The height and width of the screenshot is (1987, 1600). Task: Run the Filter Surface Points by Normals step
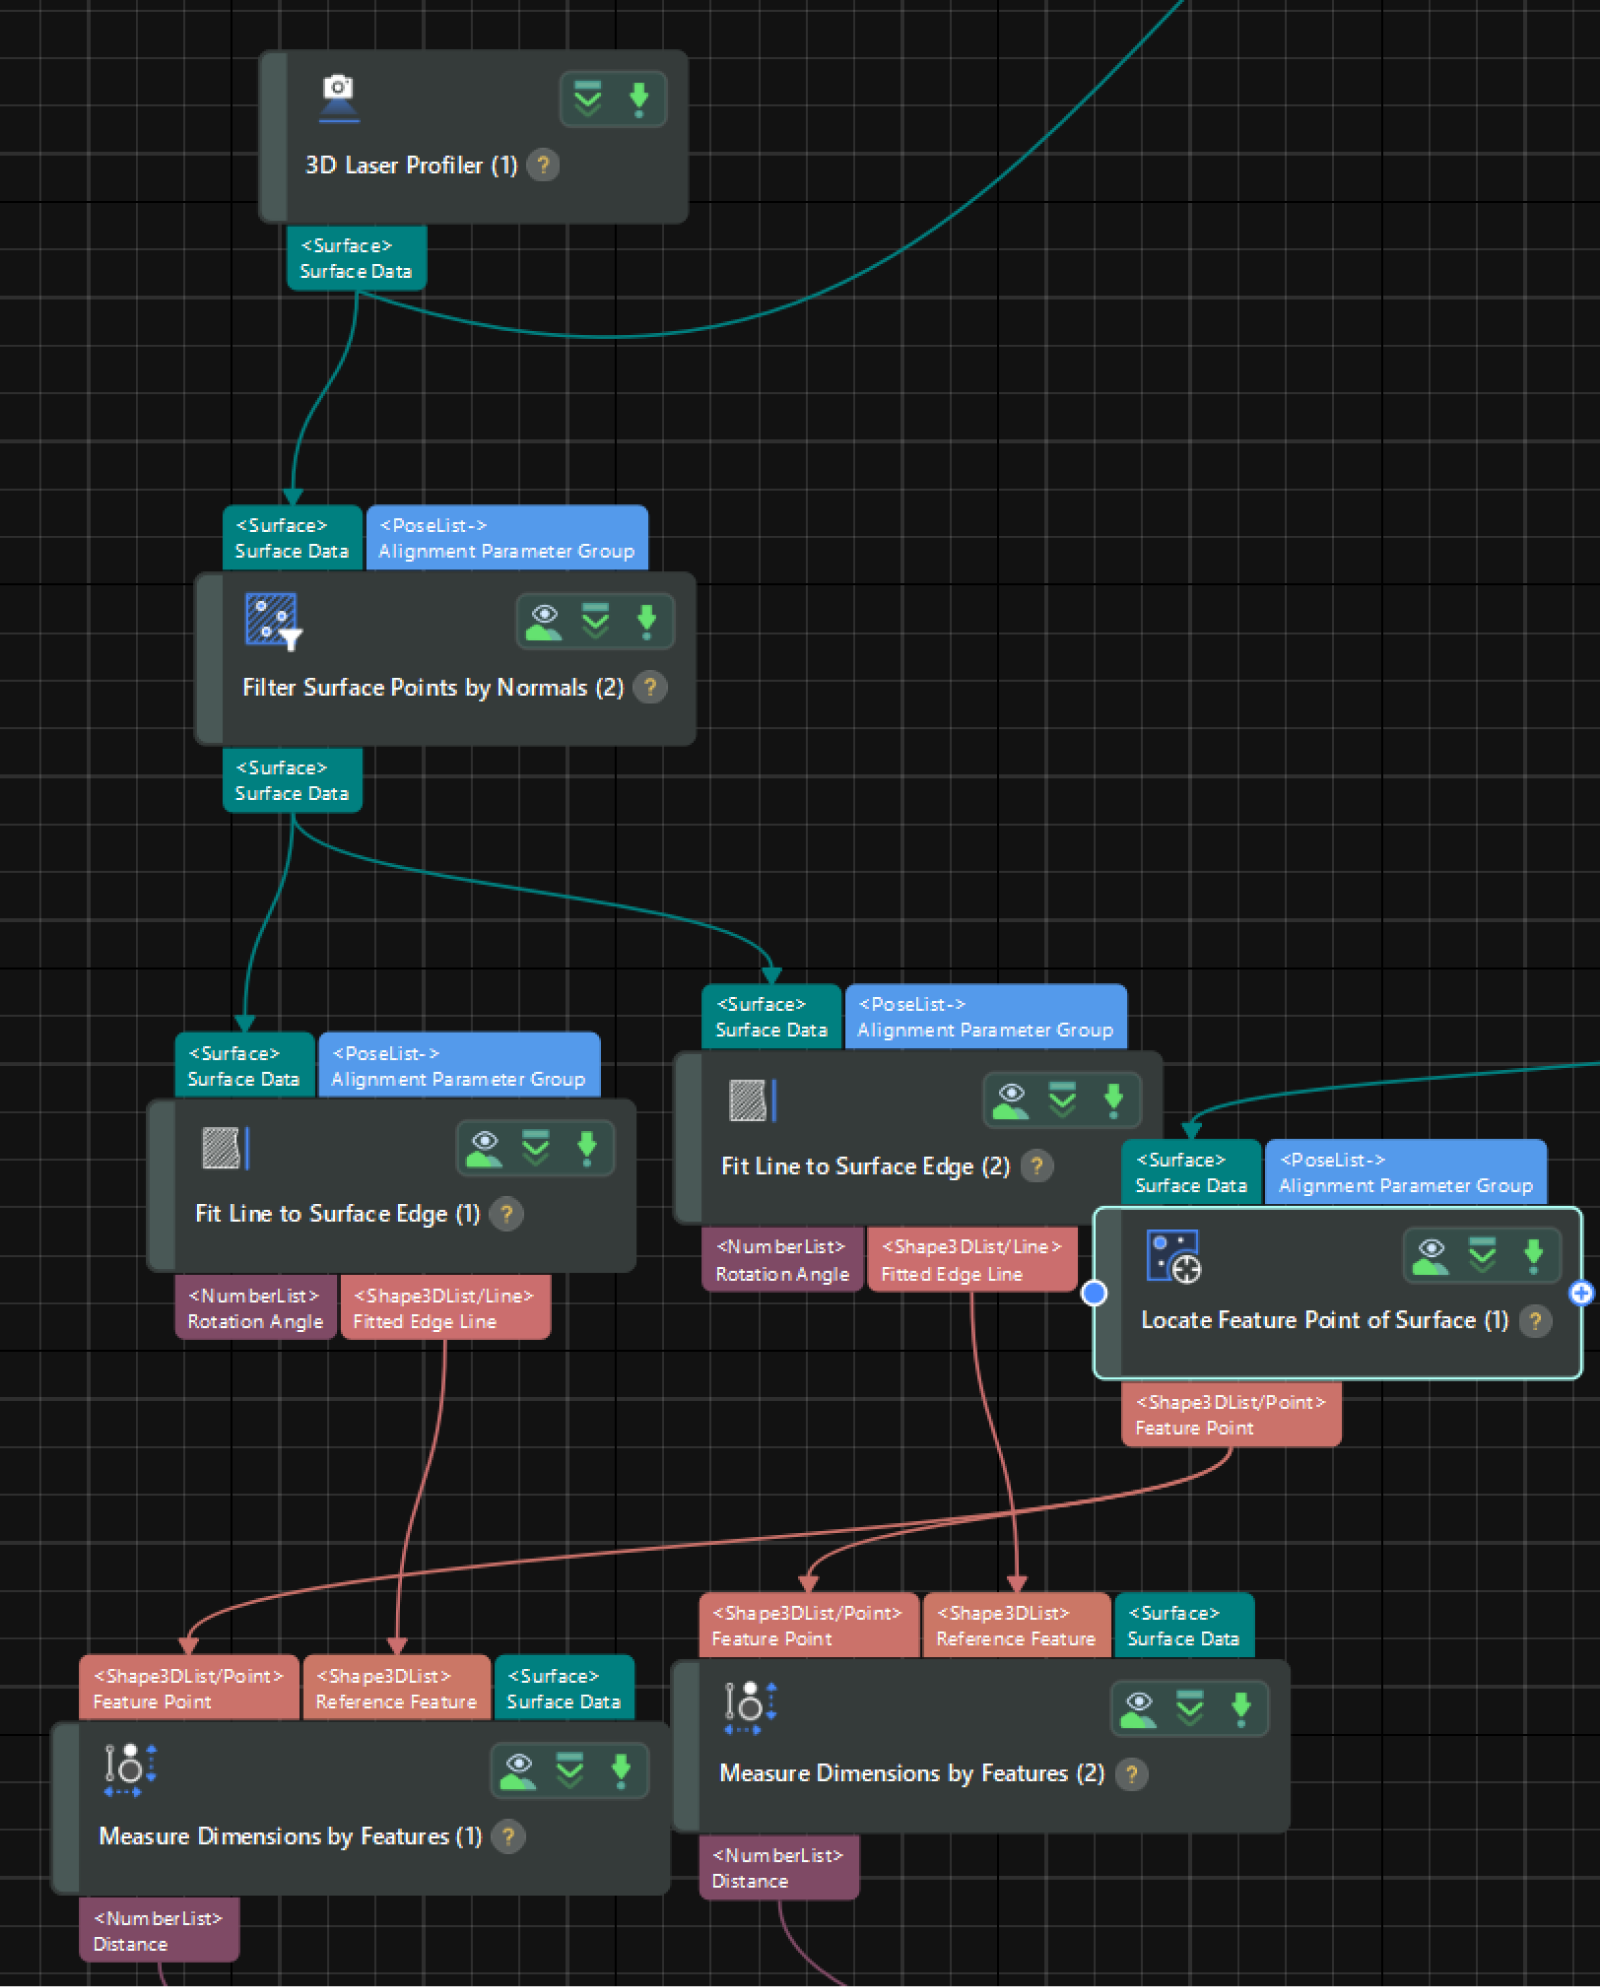(647, 621)
